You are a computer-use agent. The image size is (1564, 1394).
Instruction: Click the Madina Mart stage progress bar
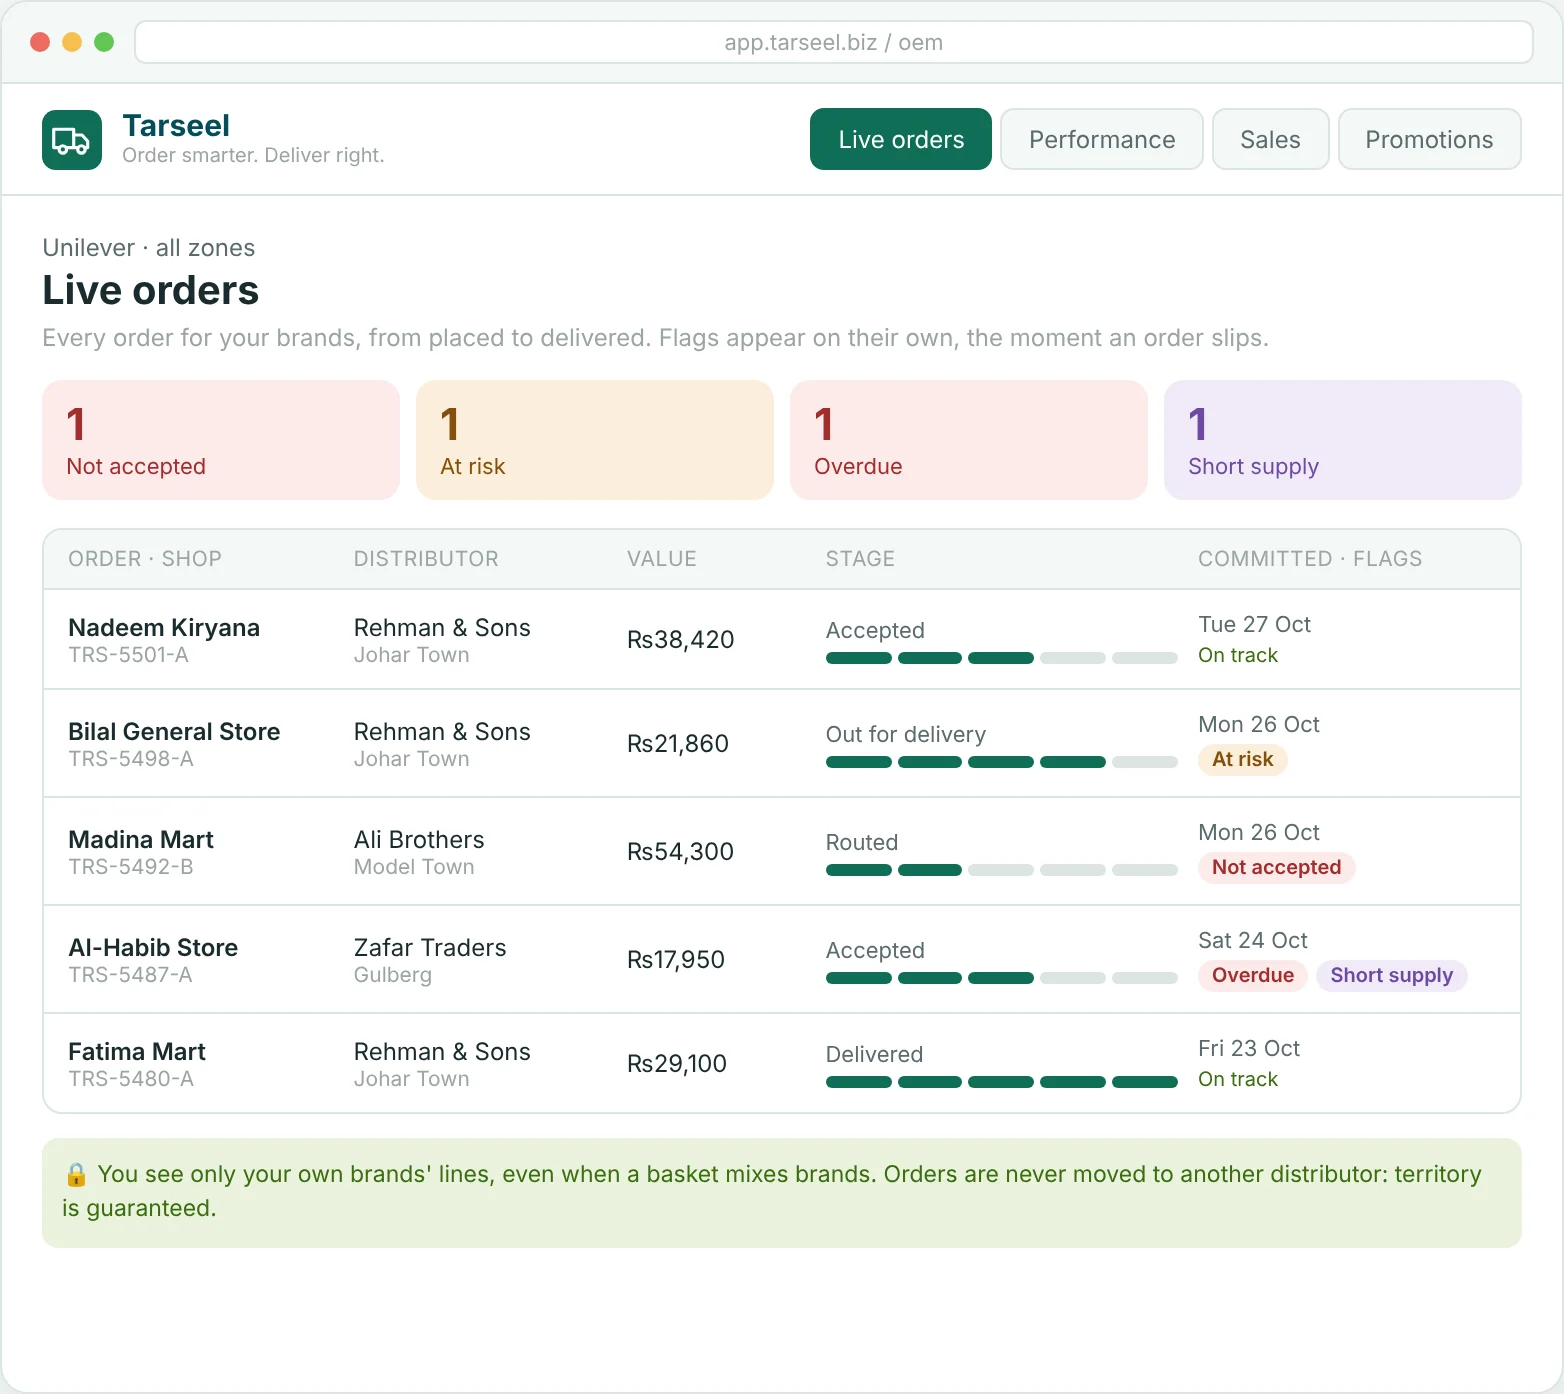1002,870
